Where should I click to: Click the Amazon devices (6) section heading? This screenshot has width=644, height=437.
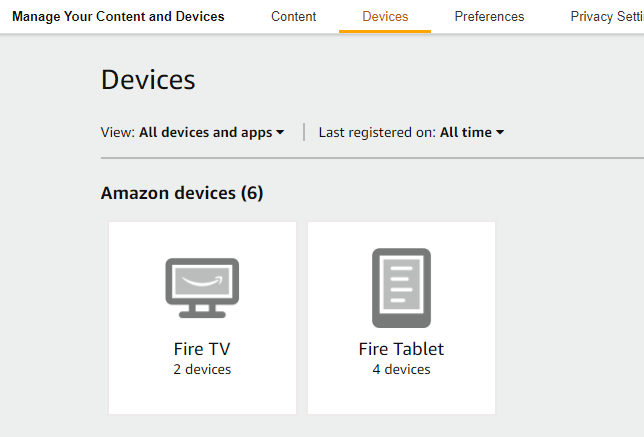coord(182,193)
